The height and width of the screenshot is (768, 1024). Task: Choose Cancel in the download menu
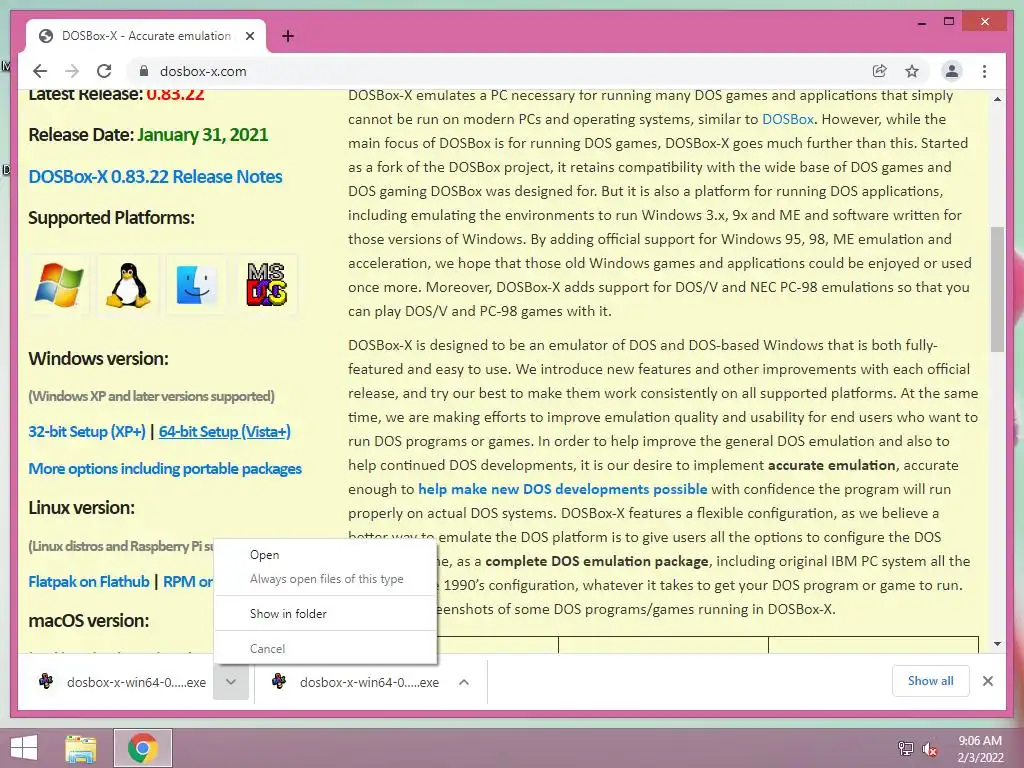pos(325,648)
